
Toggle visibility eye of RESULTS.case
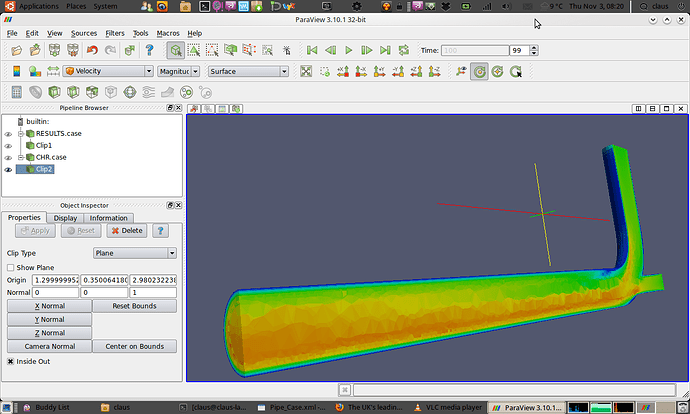8,134
